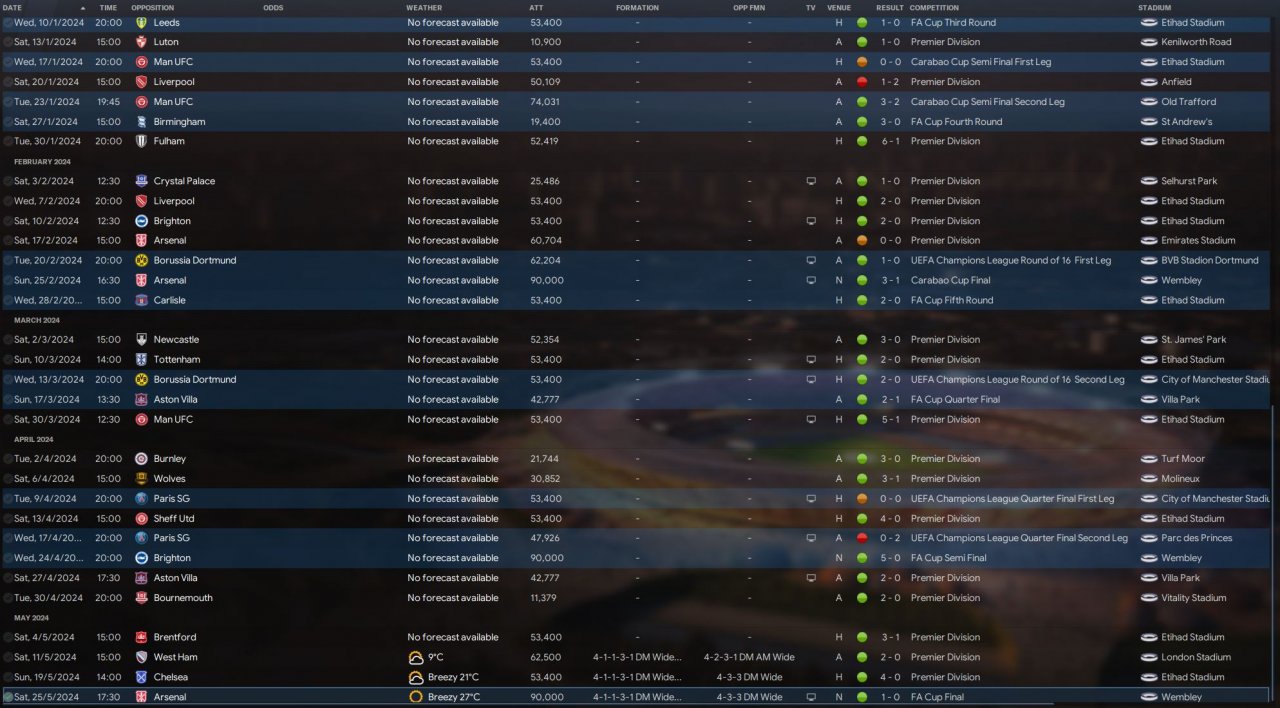Image resolution: width=1280 pixels, height=708 pixels.
Task: Sort by the TIME column header
Action: (108, 8)
